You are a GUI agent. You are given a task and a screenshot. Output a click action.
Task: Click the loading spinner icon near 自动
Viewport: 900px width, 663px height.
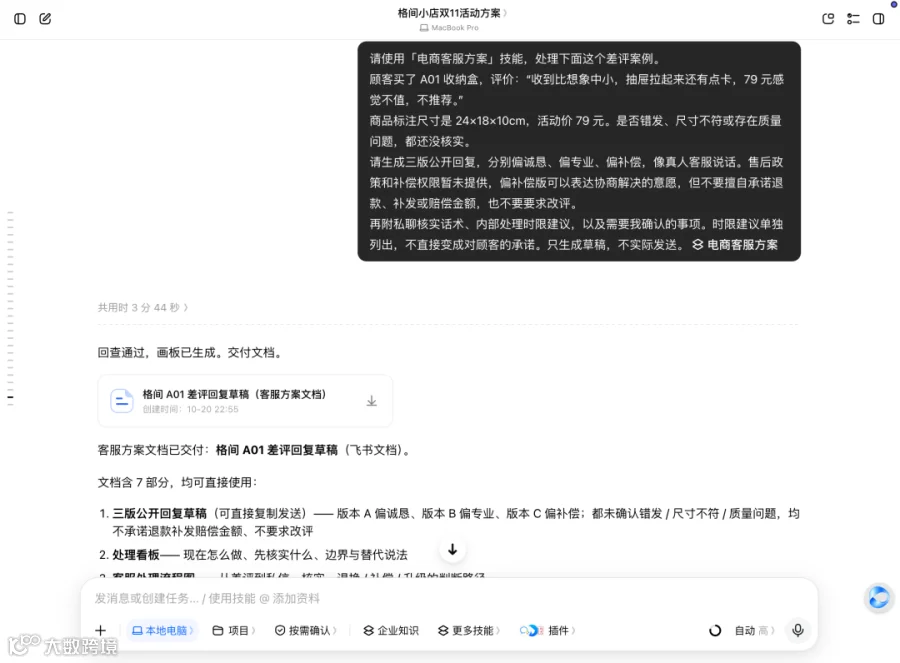[715, 630]
